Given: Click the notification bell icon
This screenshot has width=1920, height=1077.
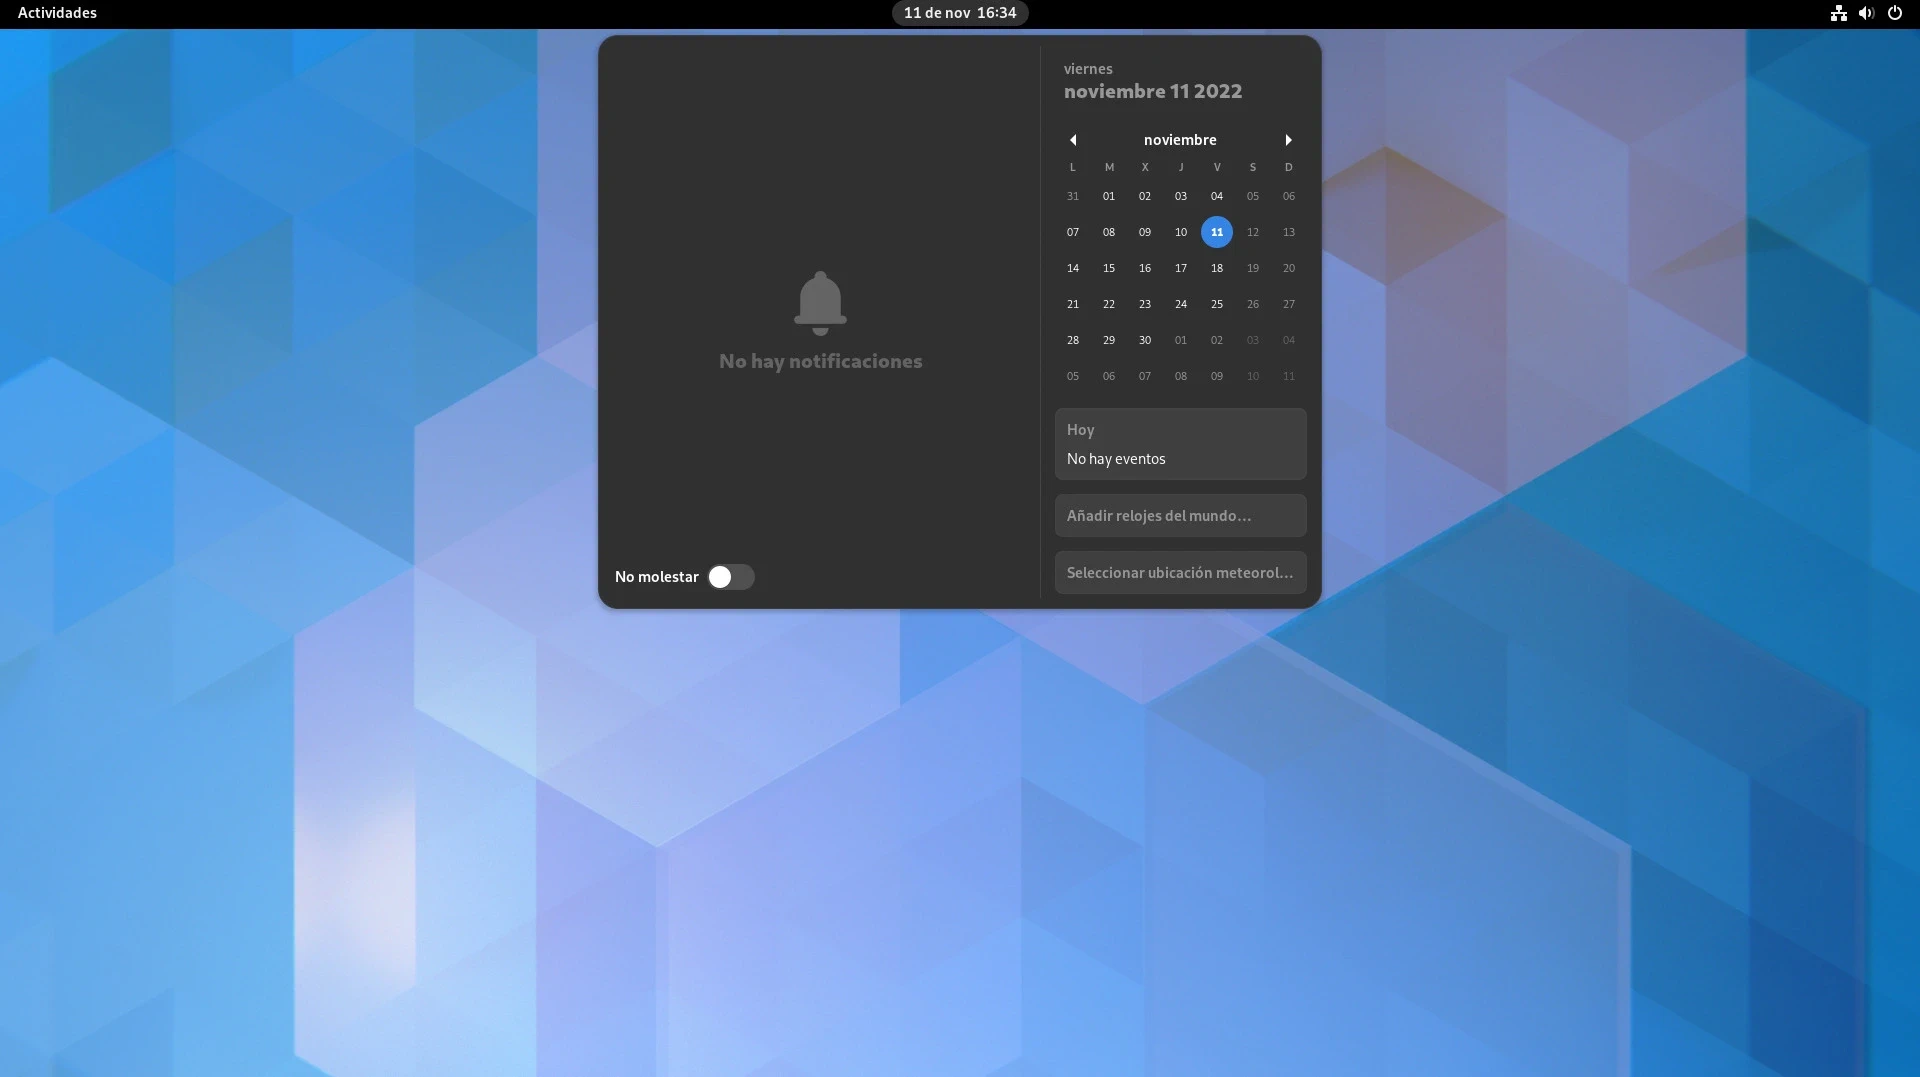Looking at the screenshot, I should click(820, 303).
